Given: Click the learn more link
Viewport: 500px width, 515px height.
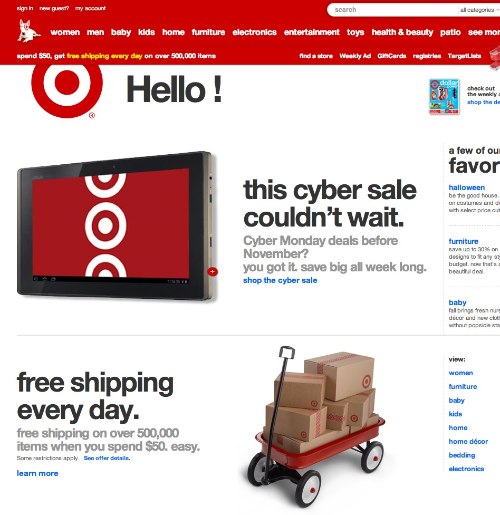Looking at the screenshot, I should pyautogui.click(x=38, y=473).
